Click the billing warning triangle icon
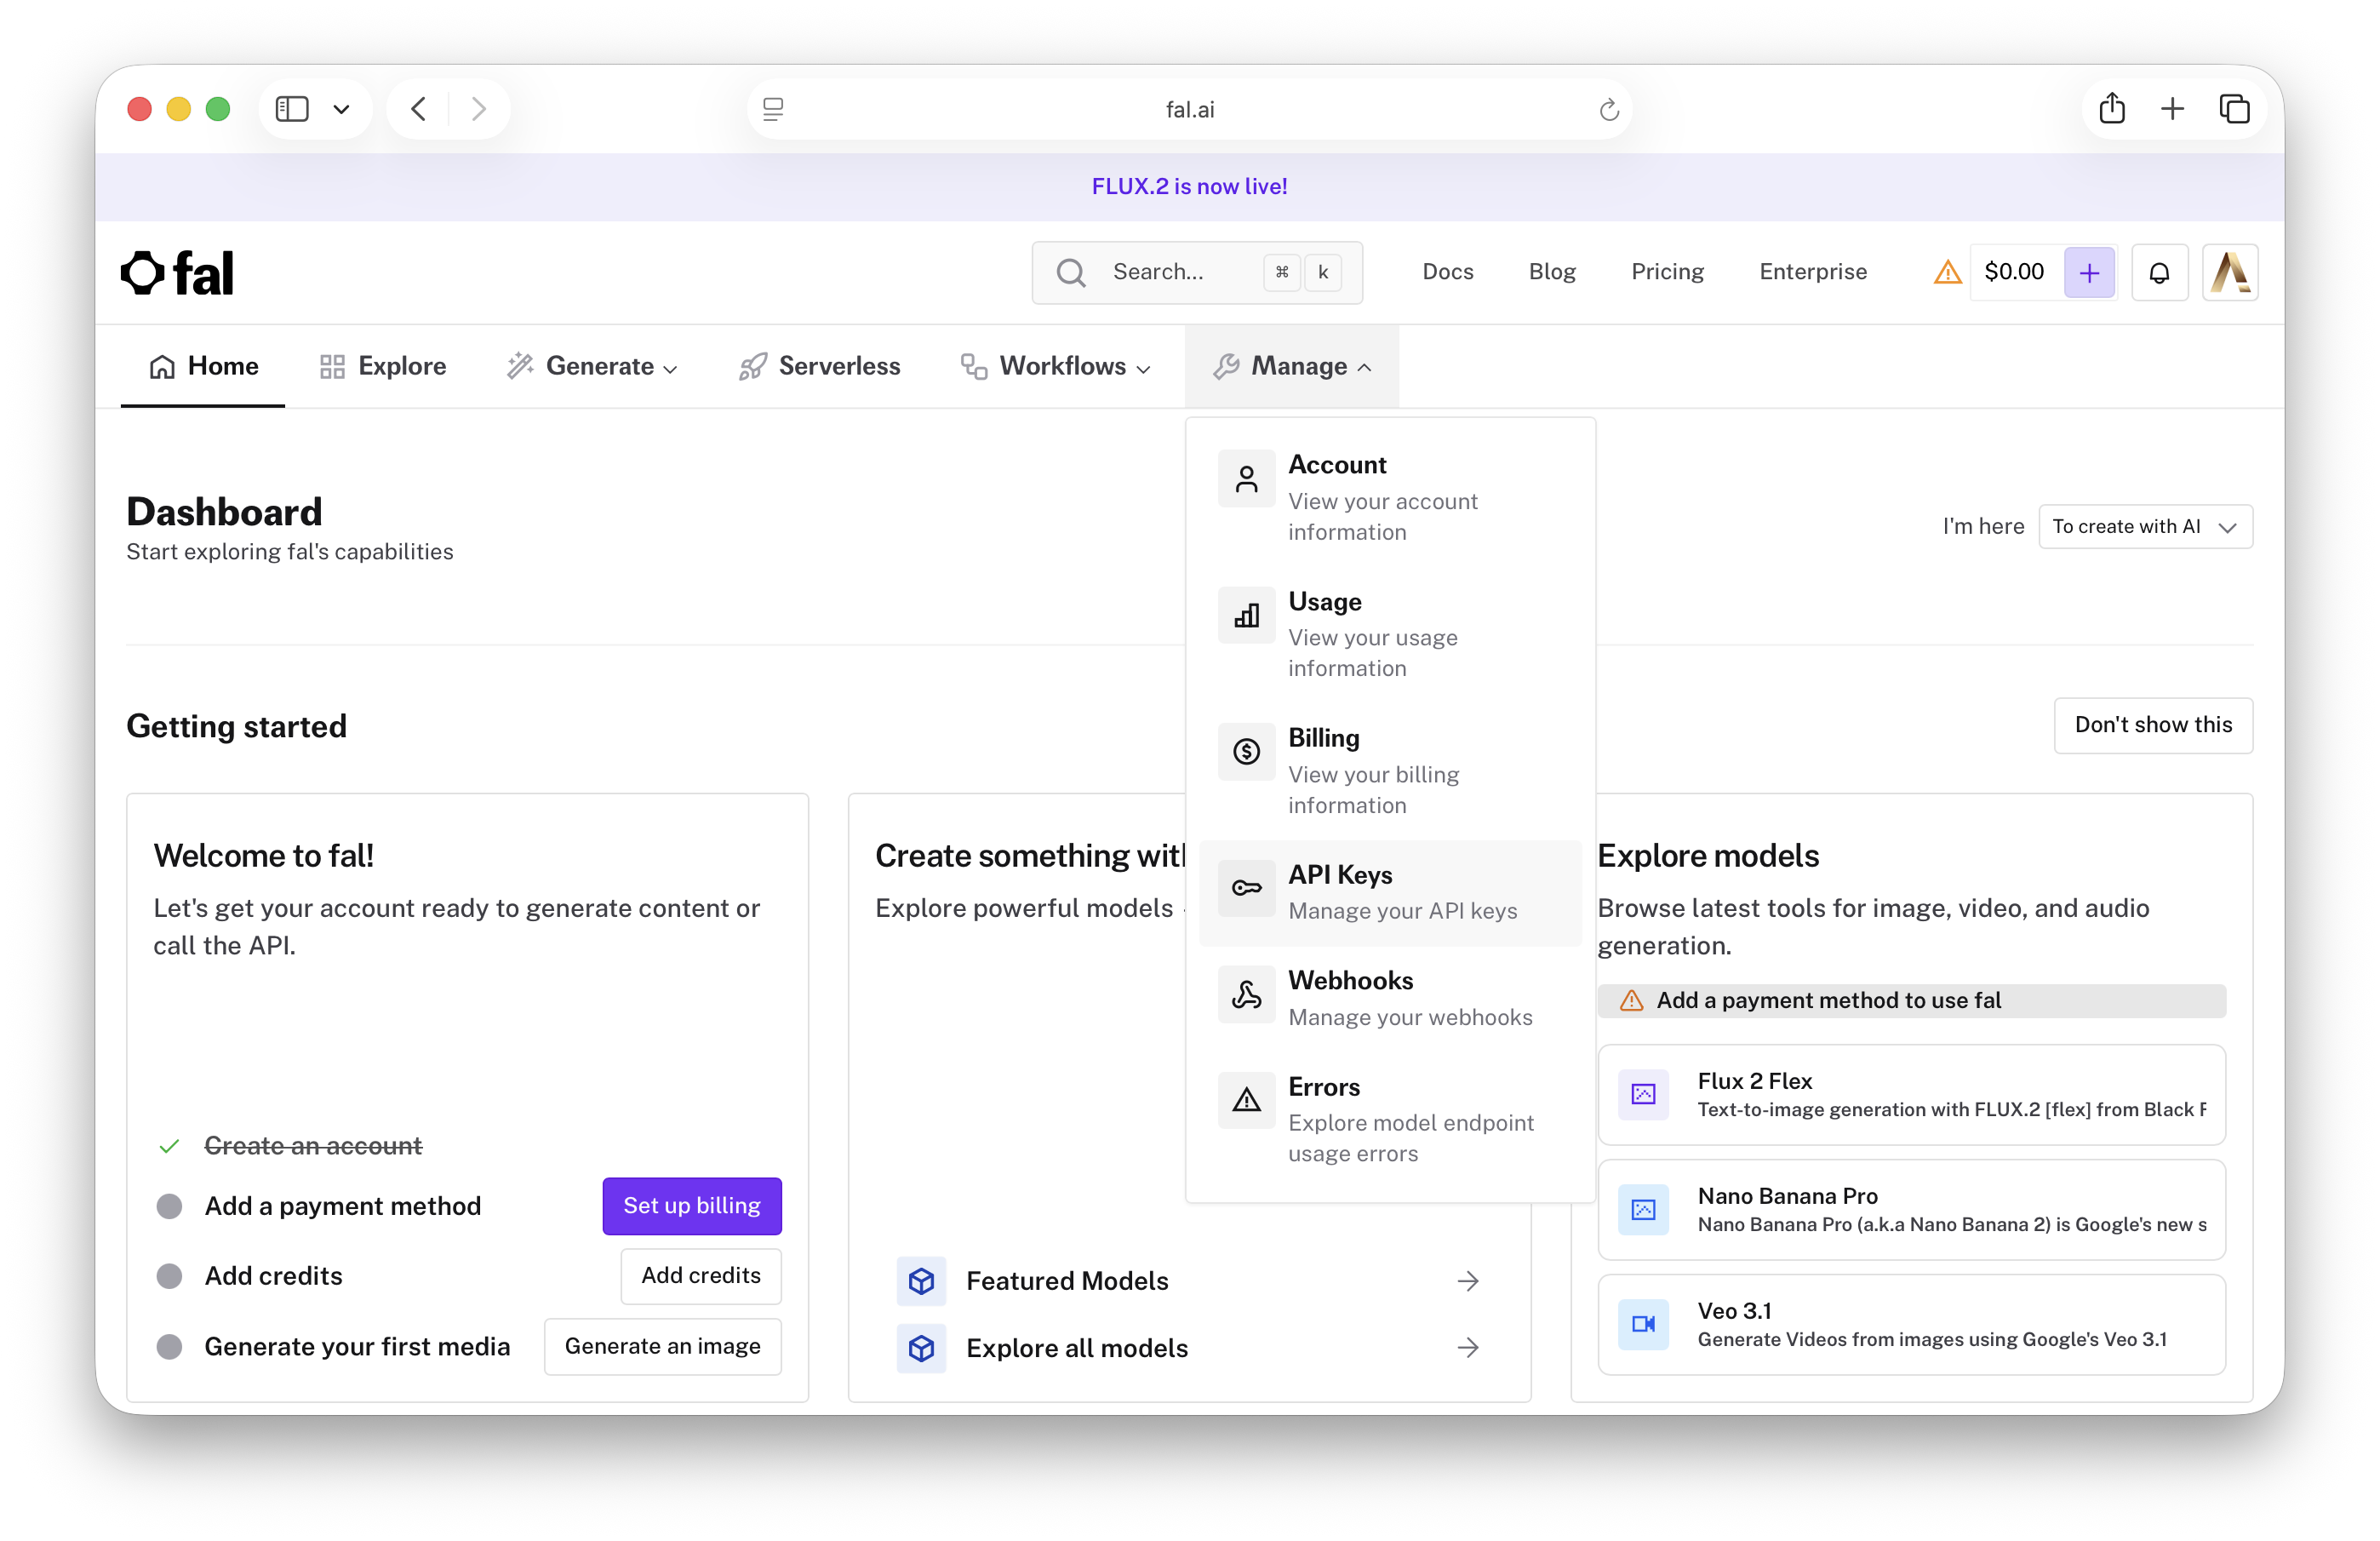This screenshot has height=1541, width=2380. coord(1947,272)
